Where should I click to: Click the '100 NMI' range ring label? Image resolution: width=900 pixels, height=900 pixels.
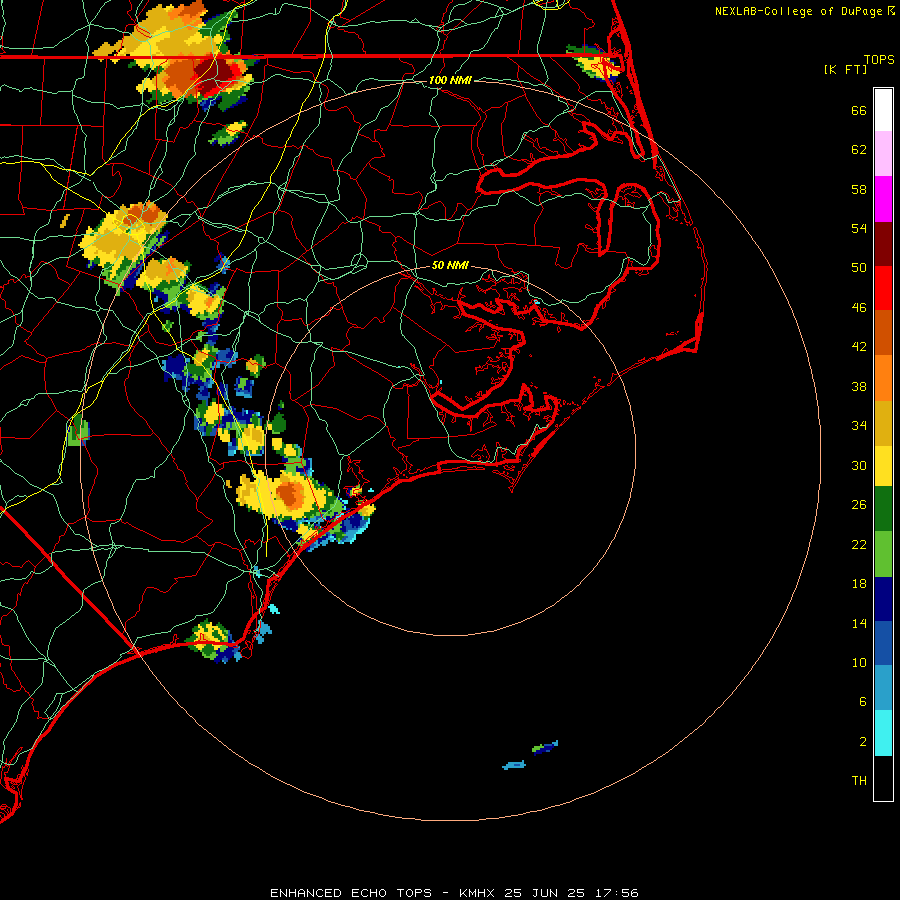click(450, 80)
